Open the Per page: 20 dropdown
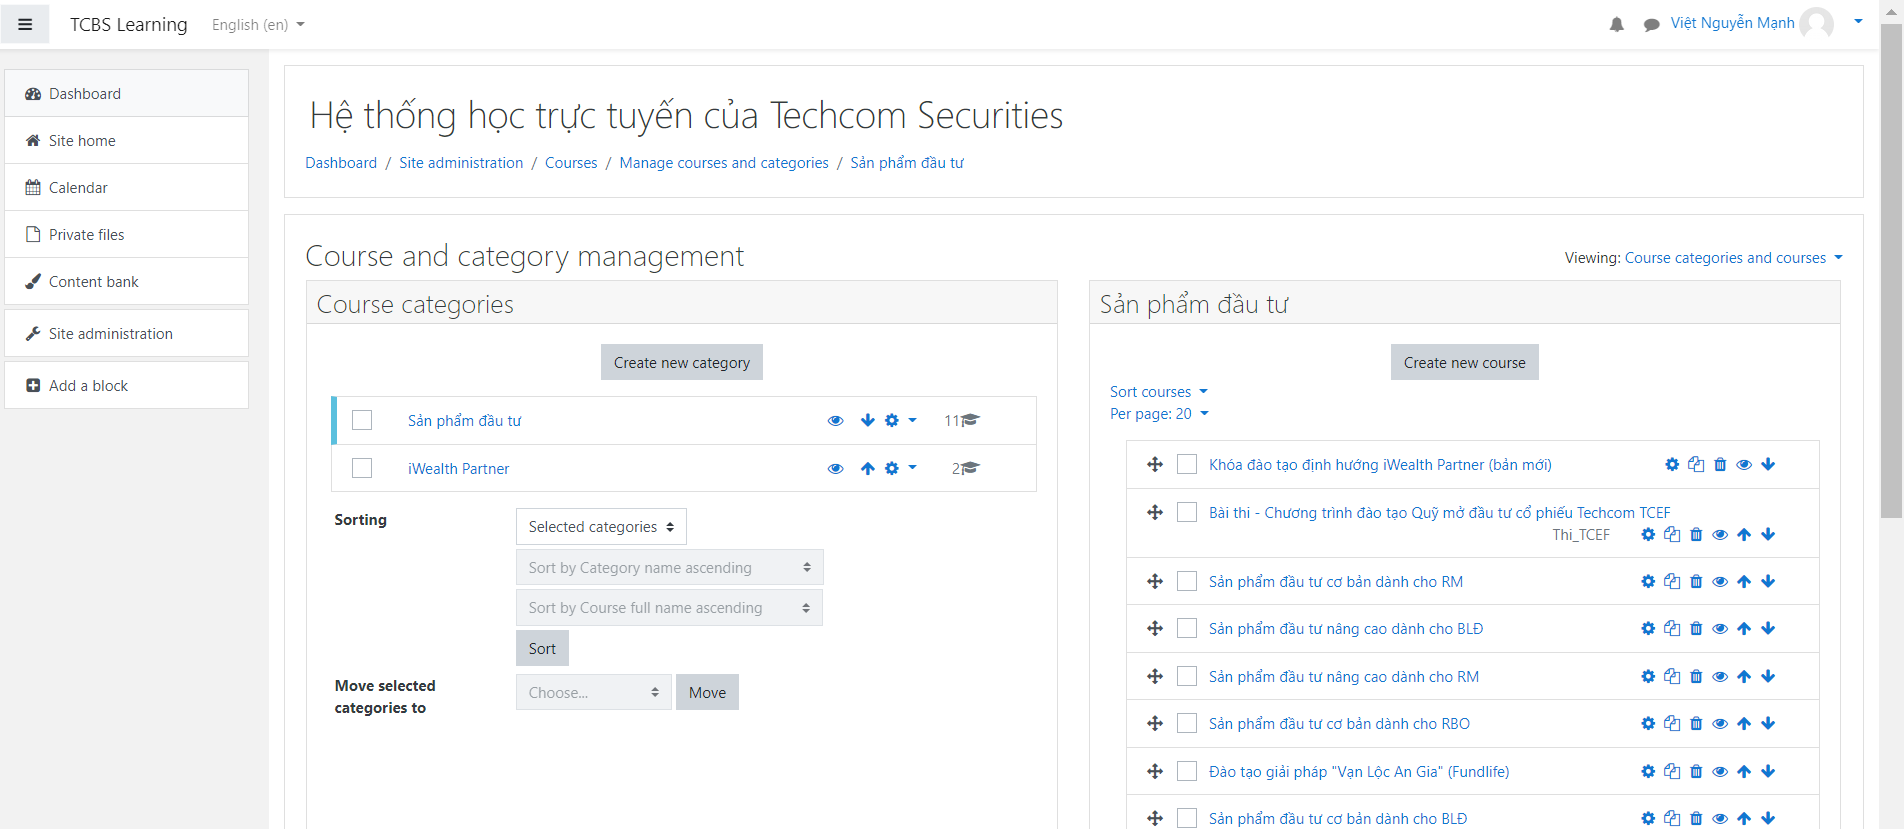 [x=1159, y=414]
